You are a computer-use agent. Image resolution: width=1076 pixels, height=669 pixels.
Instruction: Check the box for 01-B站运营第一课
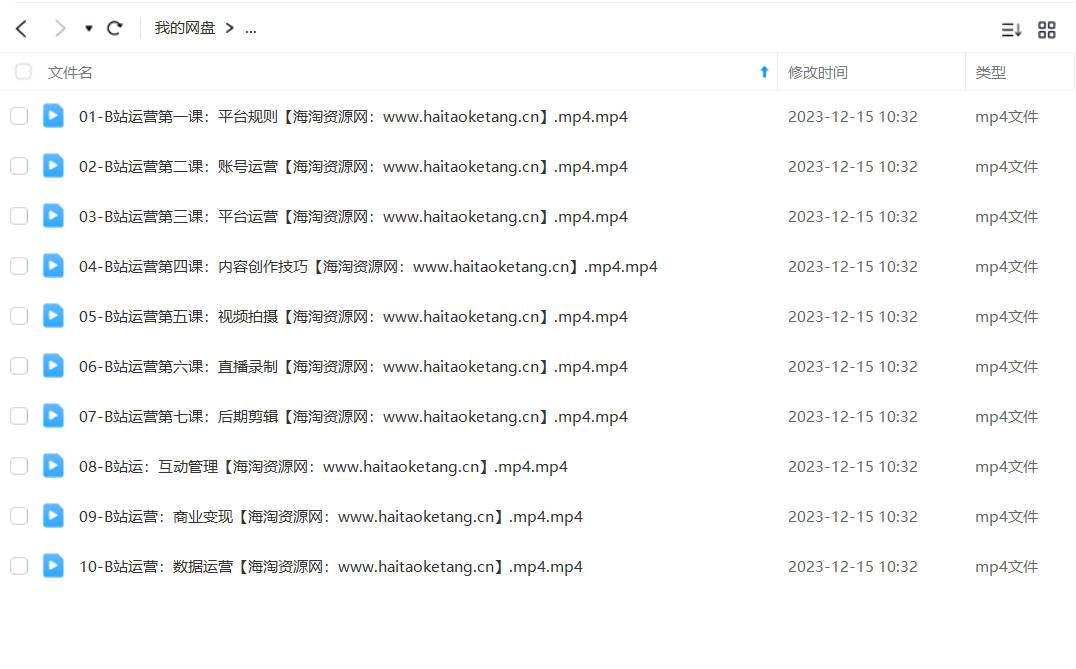(19, 116)
